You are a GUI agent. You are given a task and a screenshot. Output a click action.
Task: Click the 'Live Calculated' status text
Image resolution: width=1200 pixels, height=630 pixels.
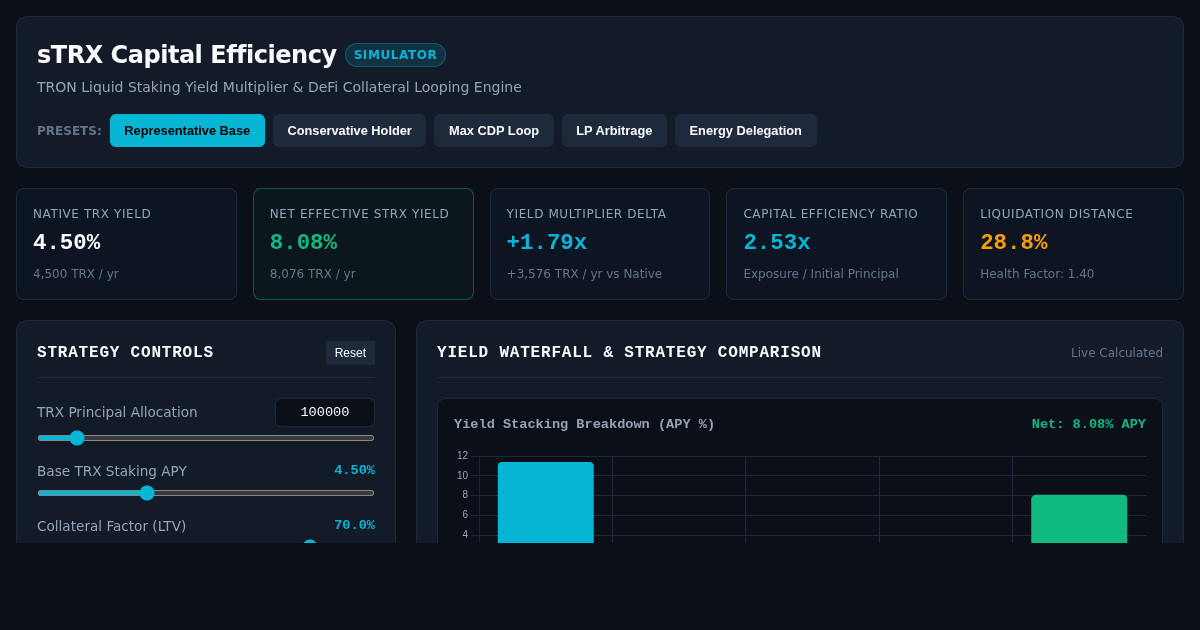1117,353
